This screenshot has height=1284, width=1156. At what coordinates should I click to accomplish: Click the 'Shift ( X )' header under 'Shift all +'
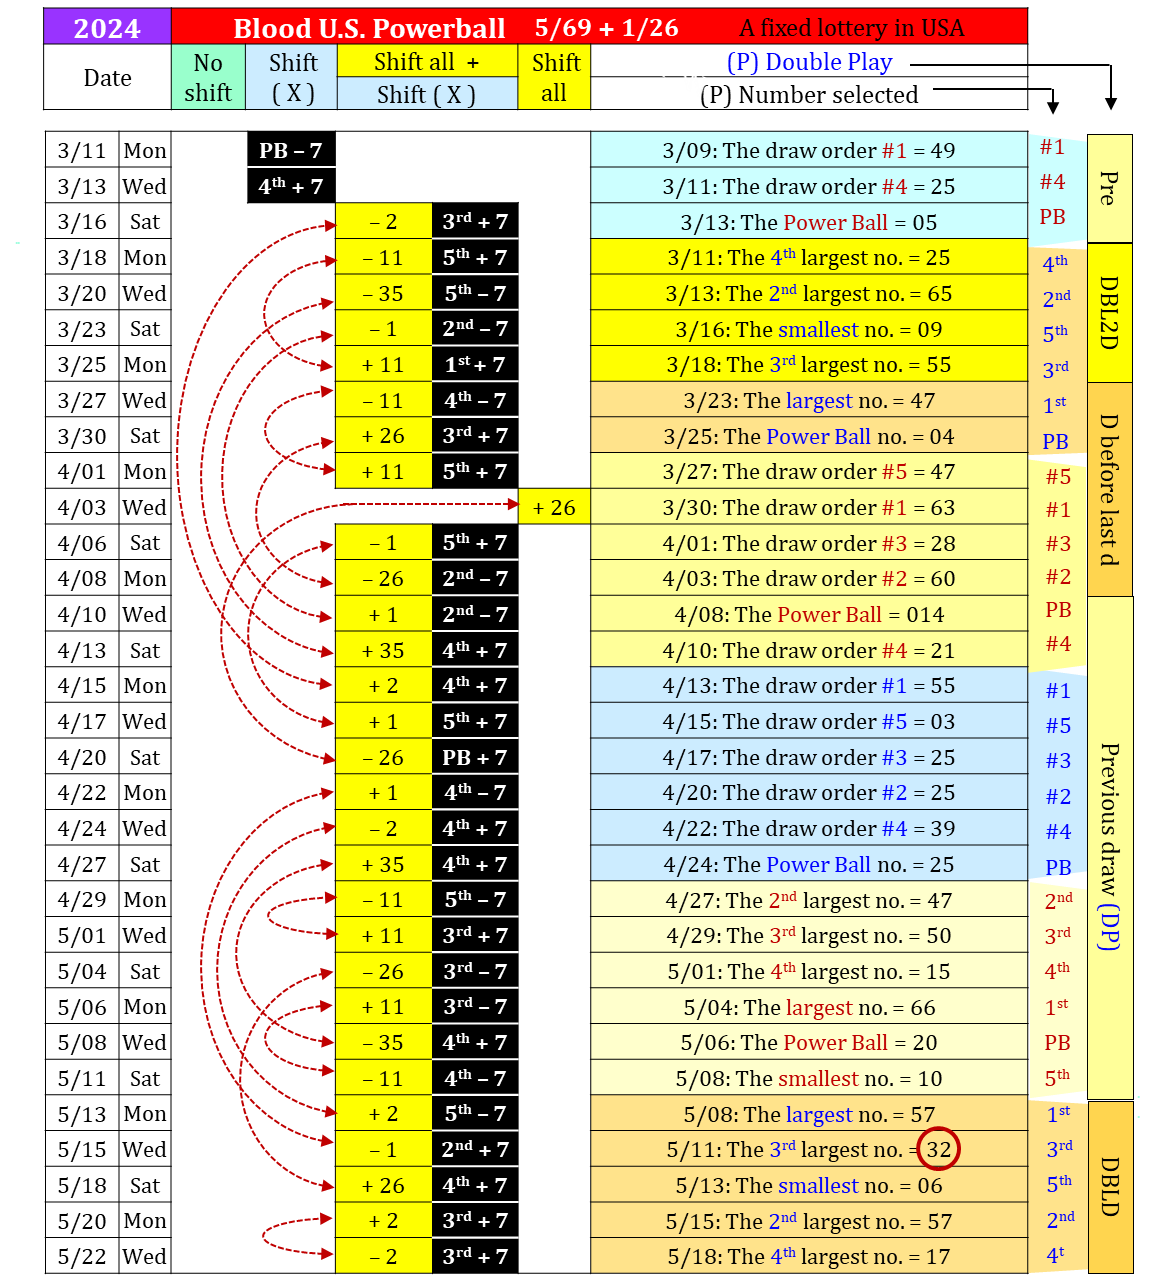tap(427, 94)
